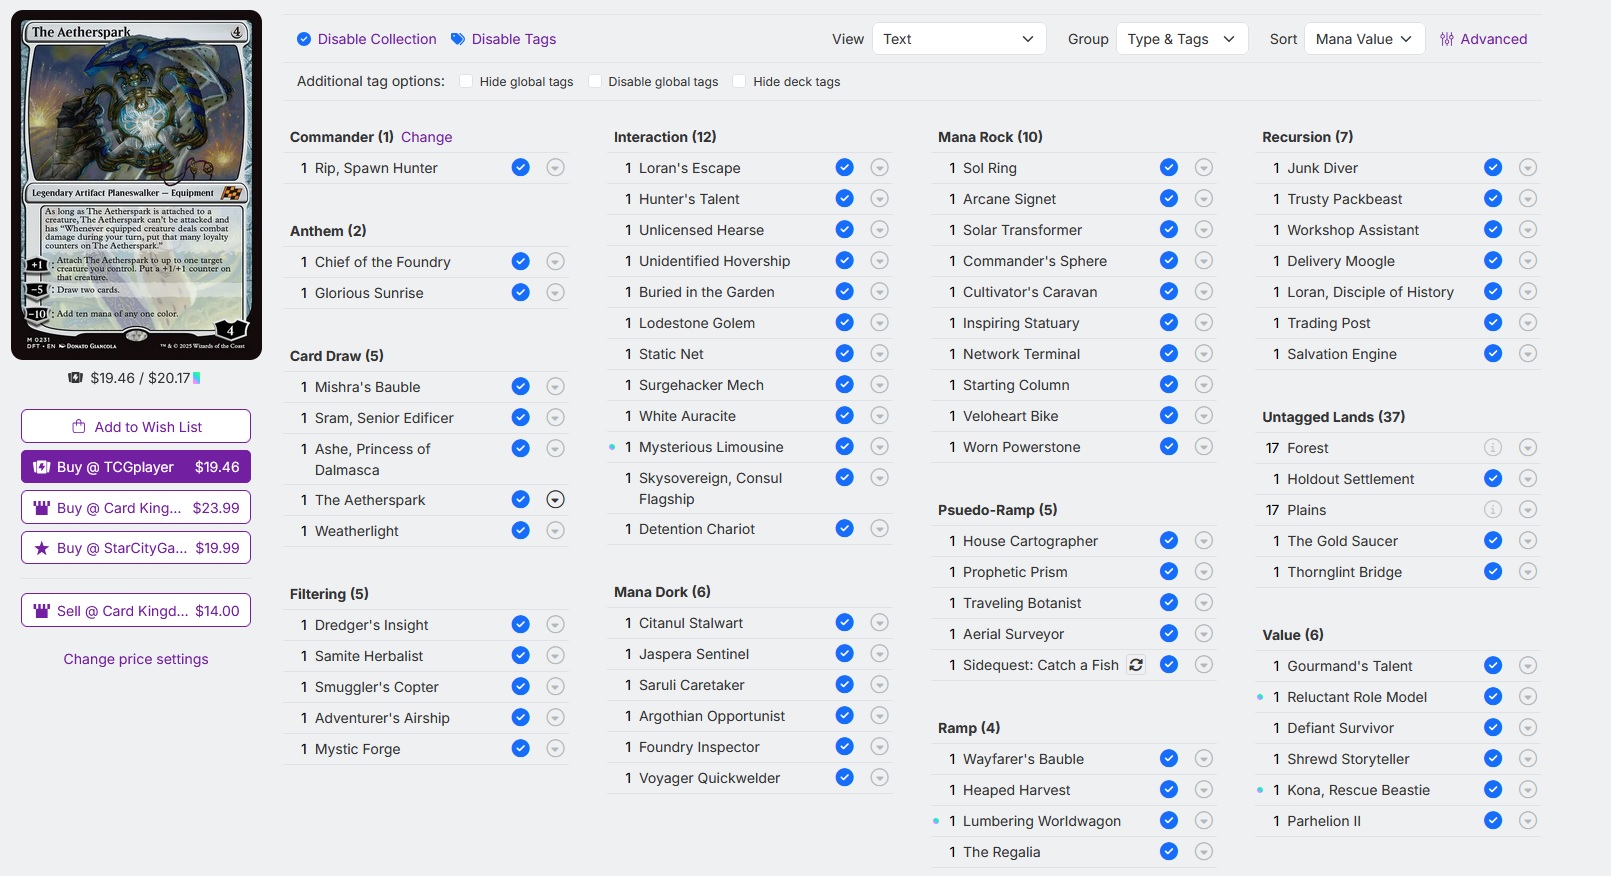Screen dimensions: 1611x876
Task: Open the options dropdown for Trusty Packbeast
Action: pos(1528,199)
